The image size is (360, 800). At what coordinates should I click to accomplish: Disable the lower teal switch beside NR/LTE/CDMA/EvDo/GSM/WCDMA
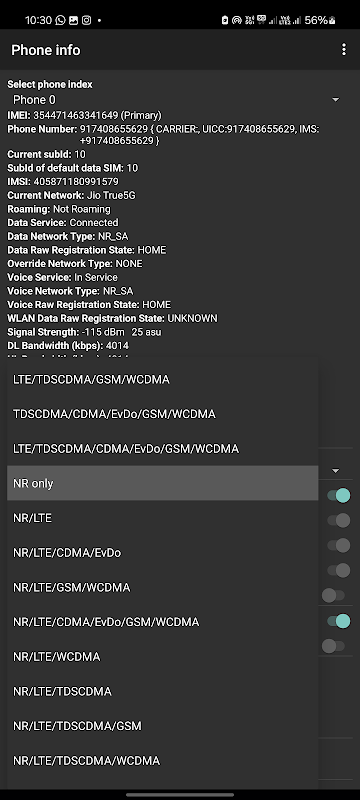(339, 621)
